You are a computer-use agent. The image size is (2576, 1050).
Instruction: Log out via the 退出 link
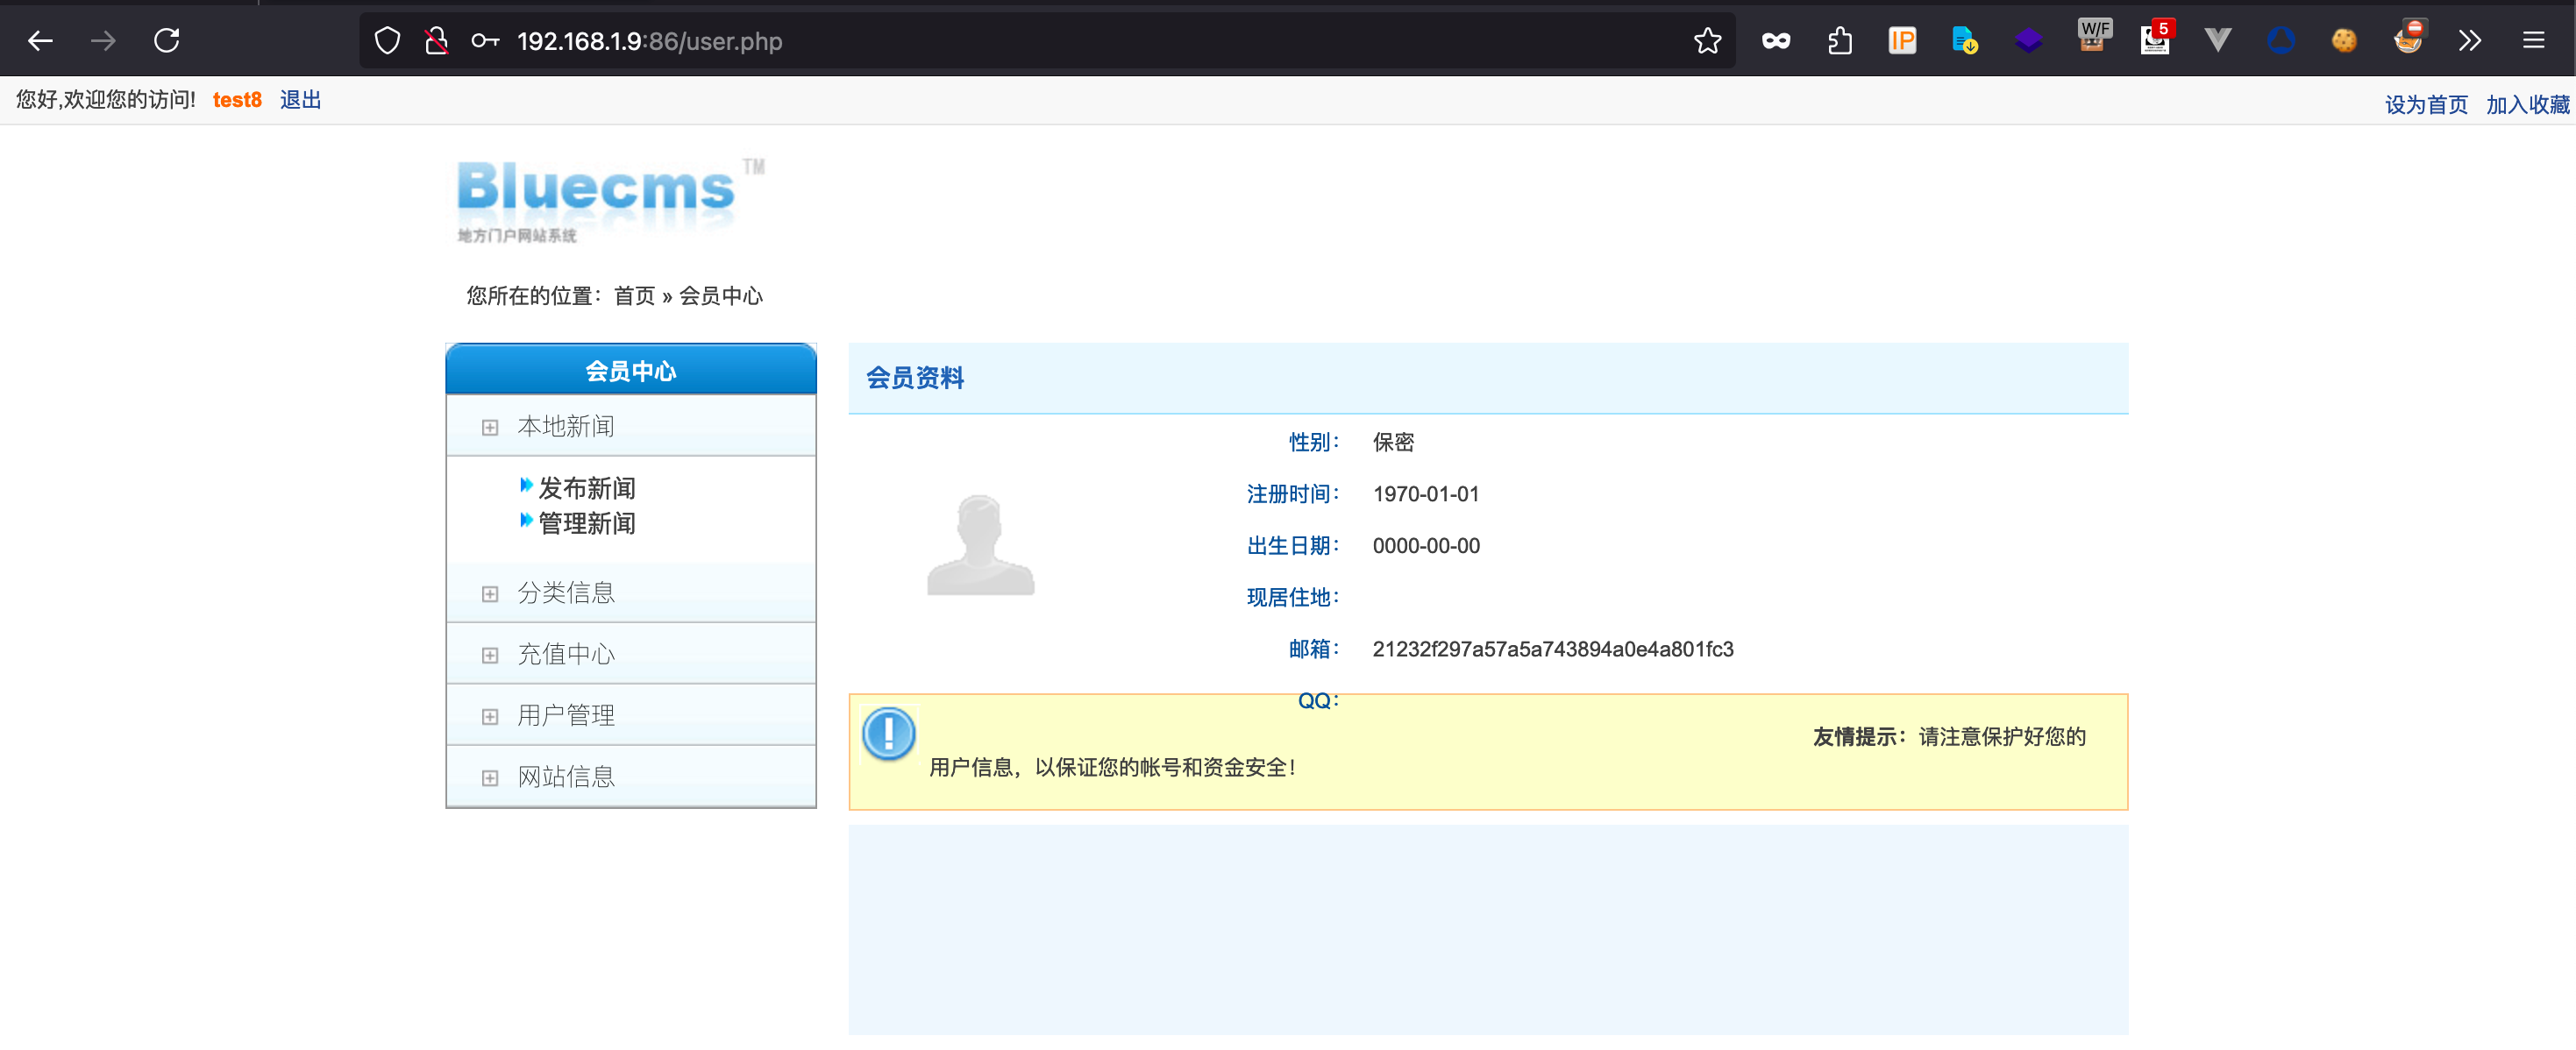click(301, 100)
